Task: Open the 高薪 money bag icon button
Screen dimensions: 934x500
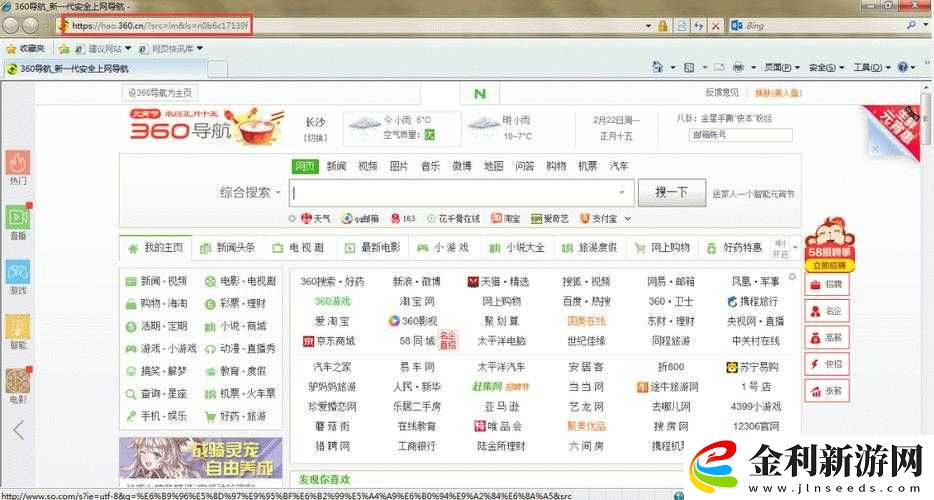Action: 827,338
